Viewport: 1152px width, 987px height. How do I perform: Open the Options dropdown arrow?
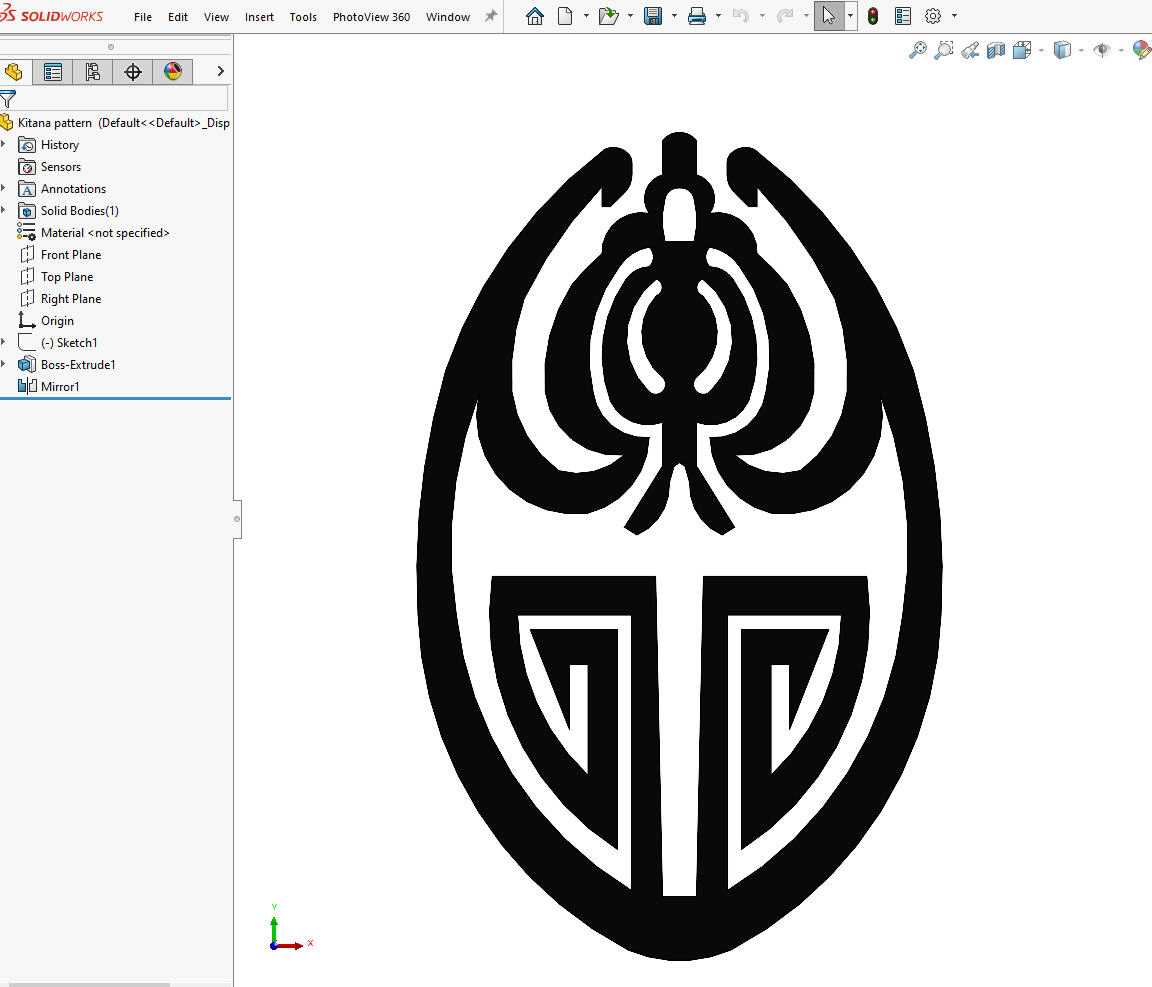click(954, 16)
